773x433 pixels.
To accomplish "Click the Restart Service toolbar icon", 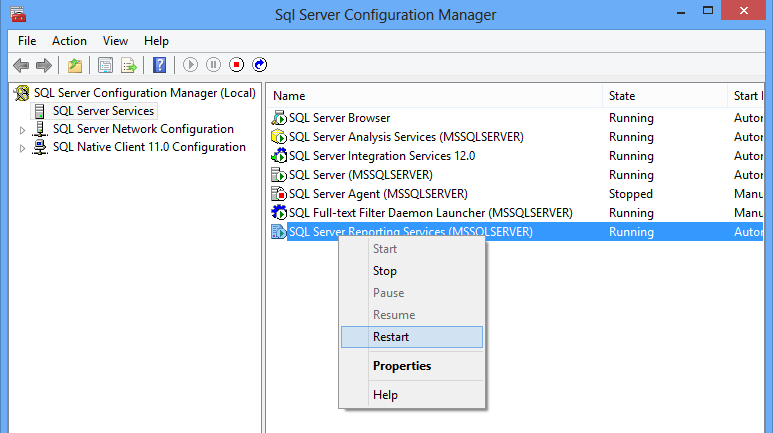I will [260, 65].
